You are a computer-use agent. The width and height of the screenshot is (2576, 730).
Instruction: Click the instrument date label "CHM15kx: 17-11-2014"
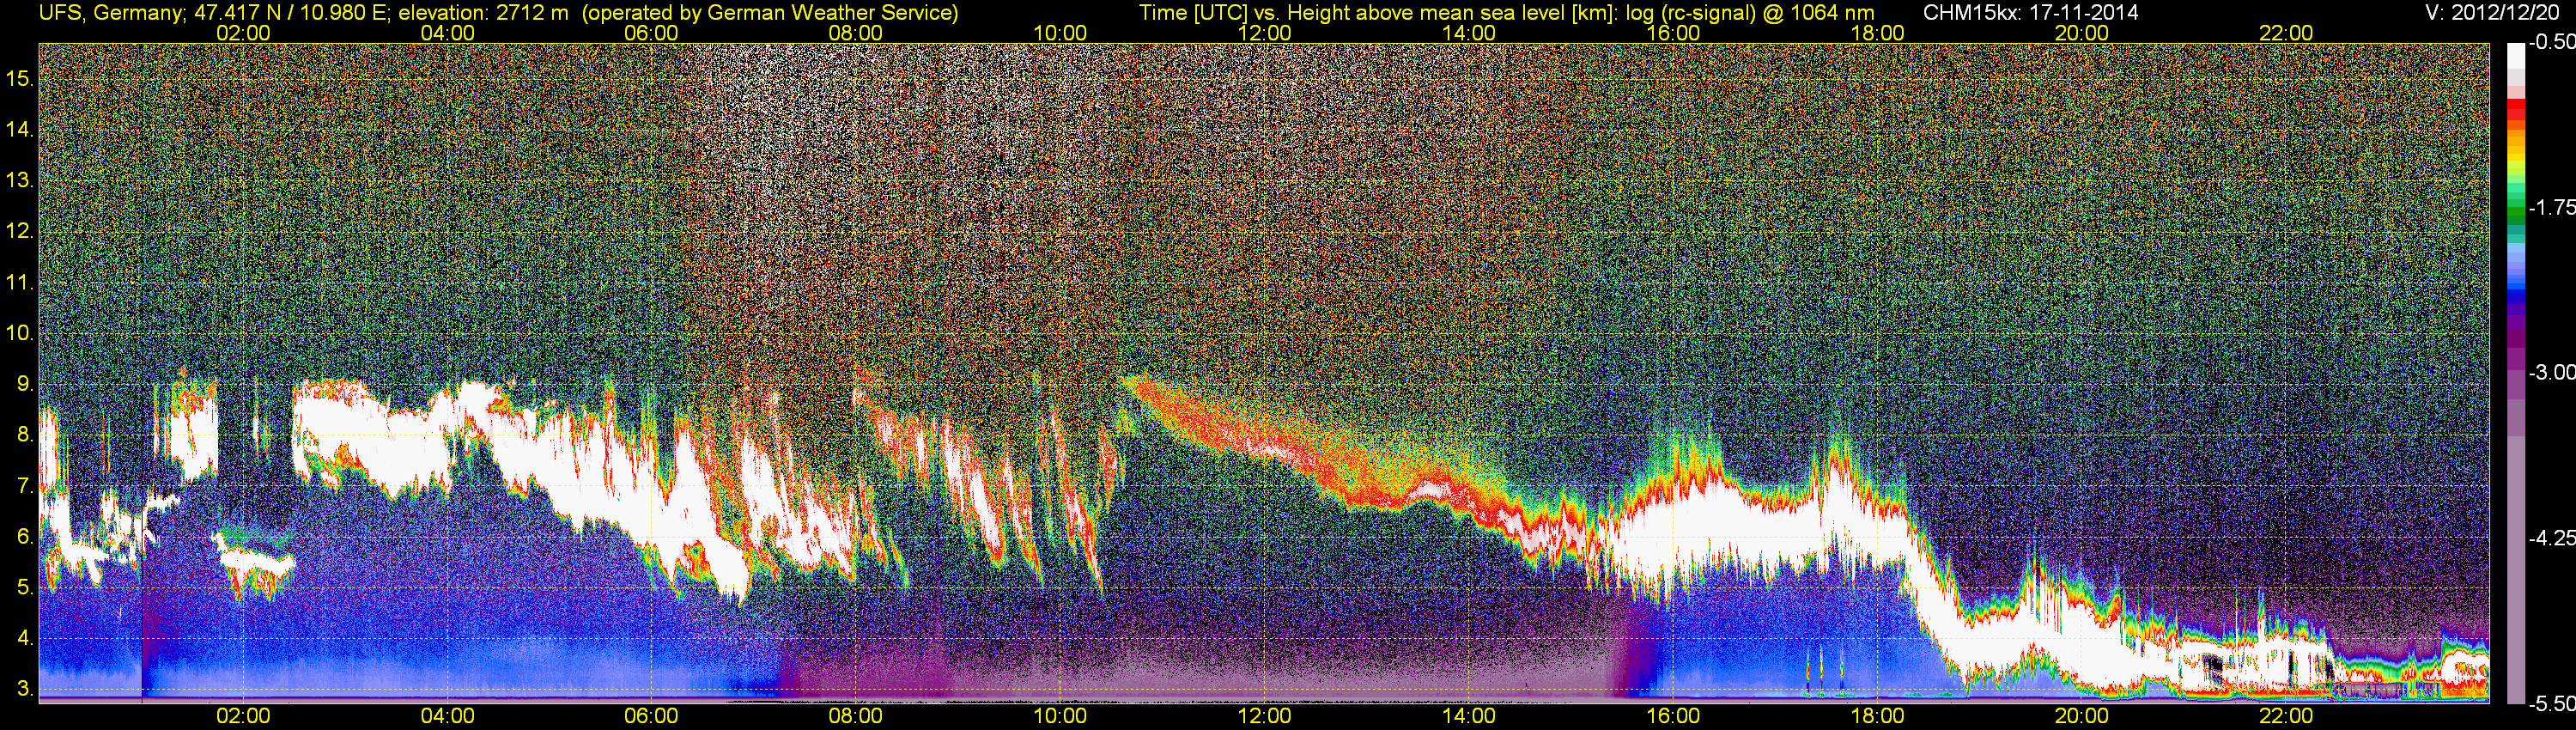2029,13
